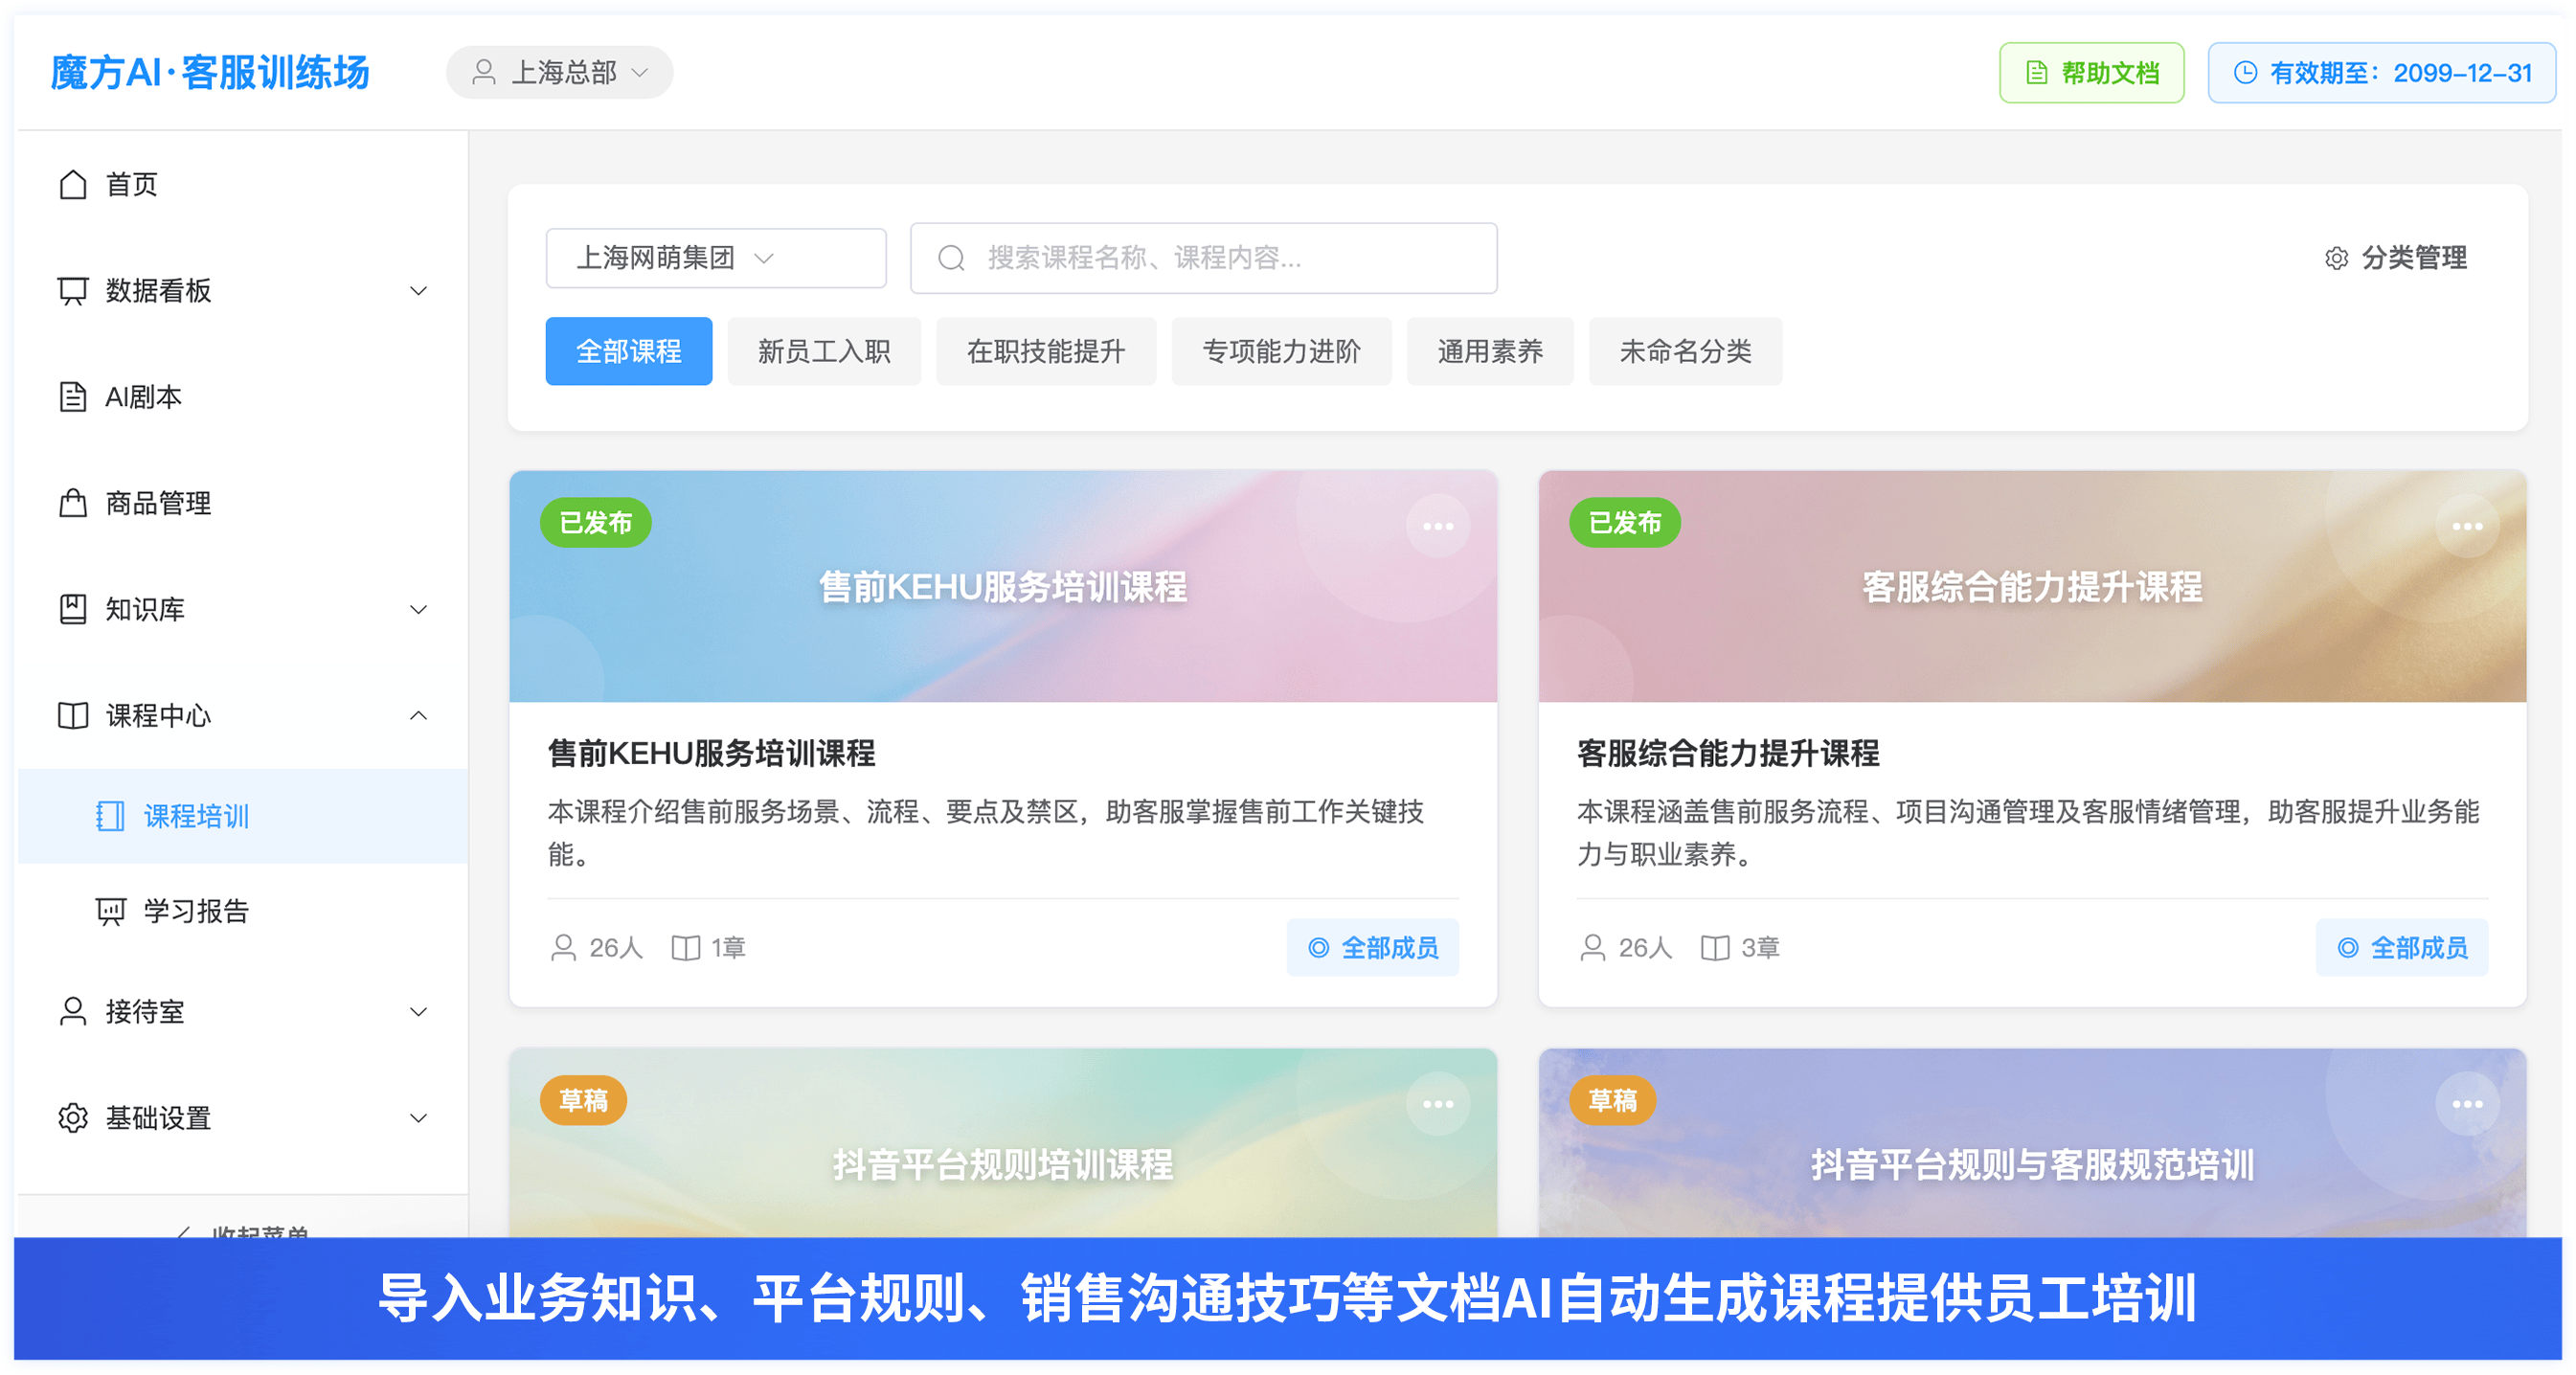Select the 全部课程 category tab
2576x1375 pixels.
[629, 351]
